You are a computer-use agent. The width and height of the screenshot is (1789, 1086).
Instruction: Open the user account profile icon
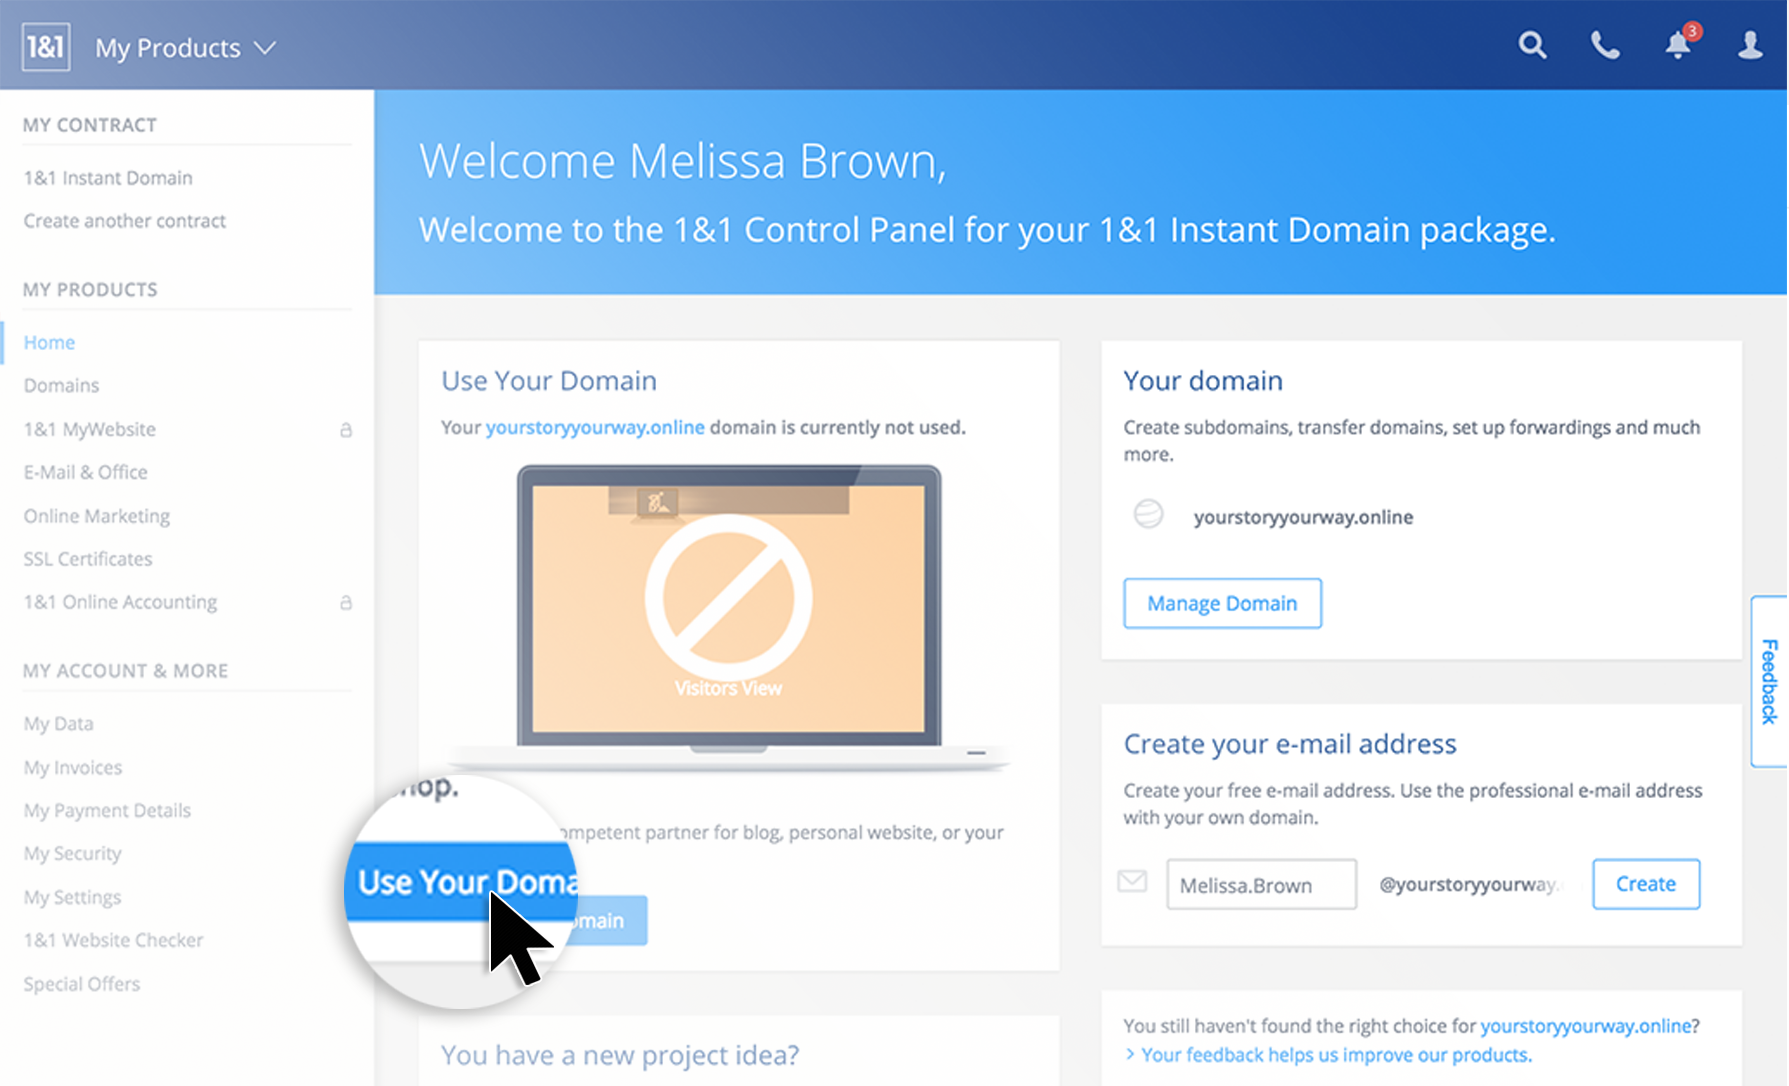1749,45
